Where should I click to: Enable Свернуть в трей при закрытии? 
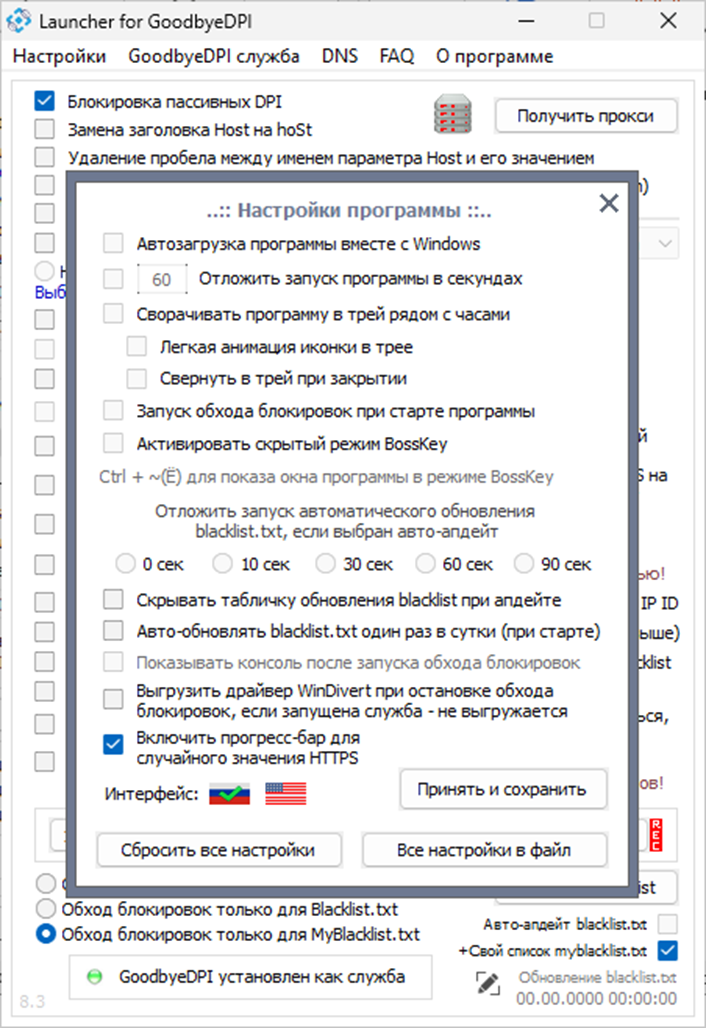tap(136, 378)
